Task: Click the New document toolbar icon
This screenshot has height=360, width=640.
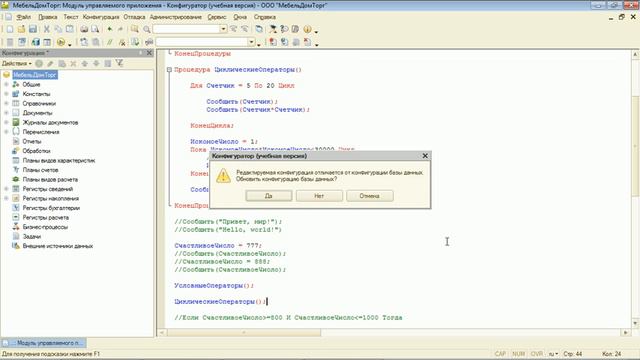Action: [10, 29]
